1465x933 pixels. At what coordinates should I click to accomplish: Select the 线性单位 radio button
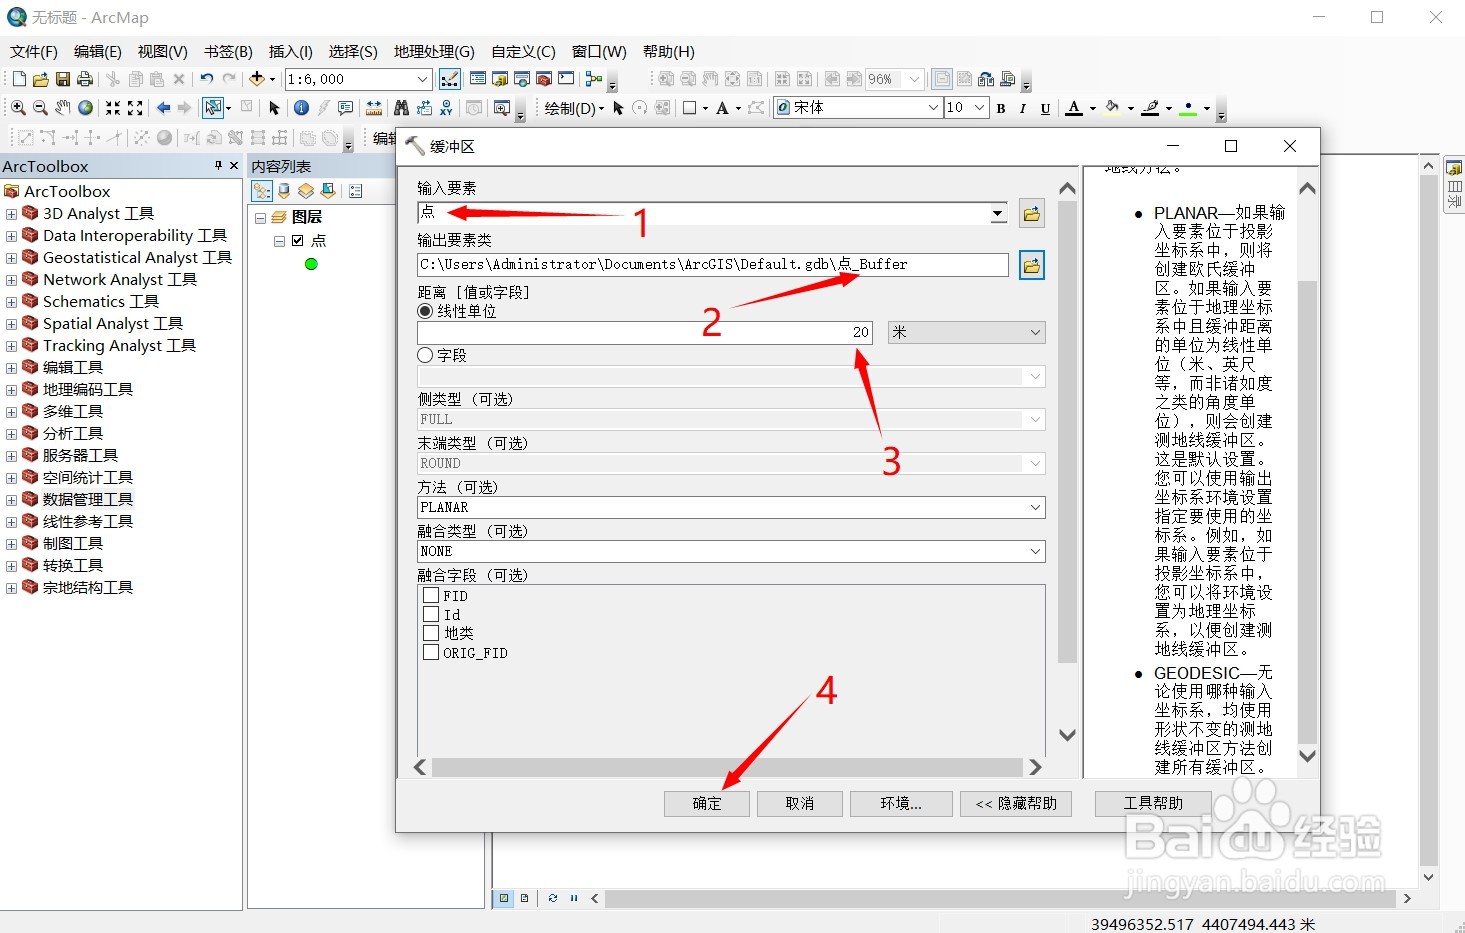[x=425, y=311]
